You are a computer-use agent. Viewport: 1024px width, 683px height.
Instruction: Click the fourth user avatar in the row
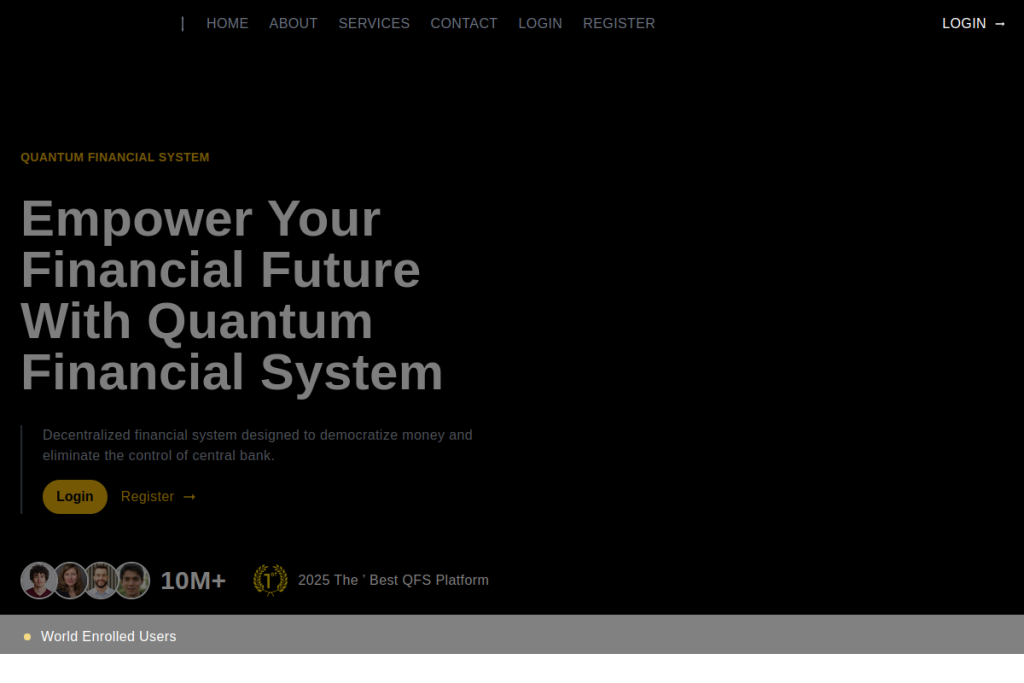132,580
